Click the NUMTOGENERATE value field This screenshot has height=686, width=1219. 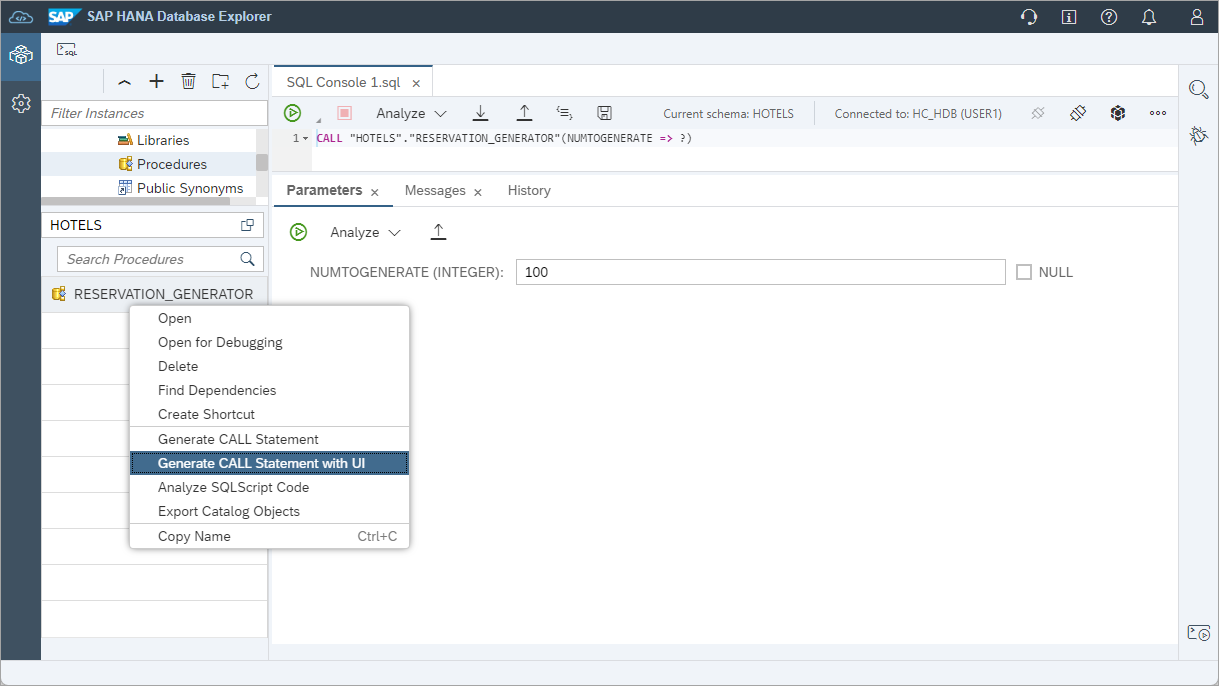pyautogui.click(x=760, y=272)
